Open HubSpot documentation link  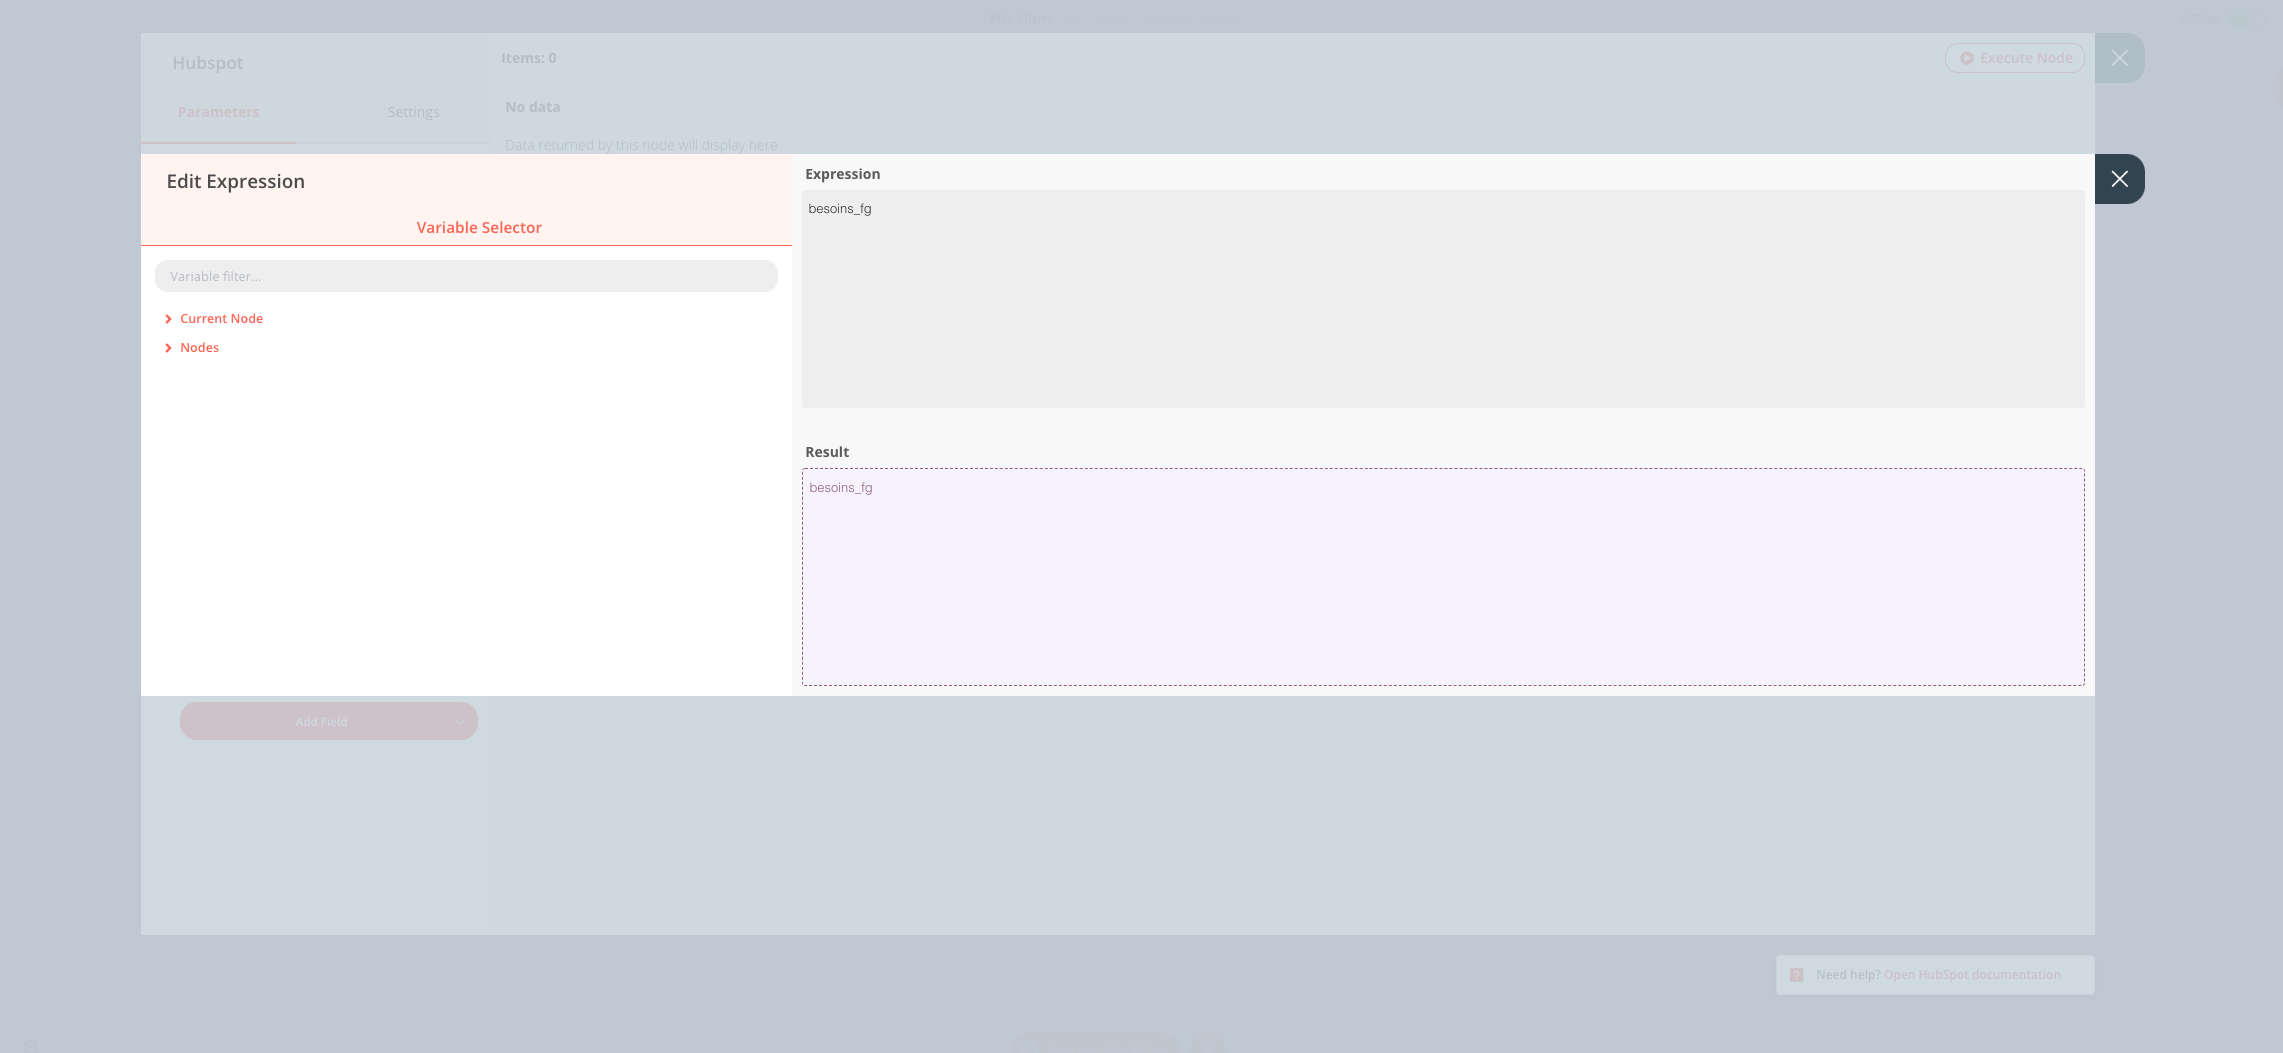[1972, 975]
